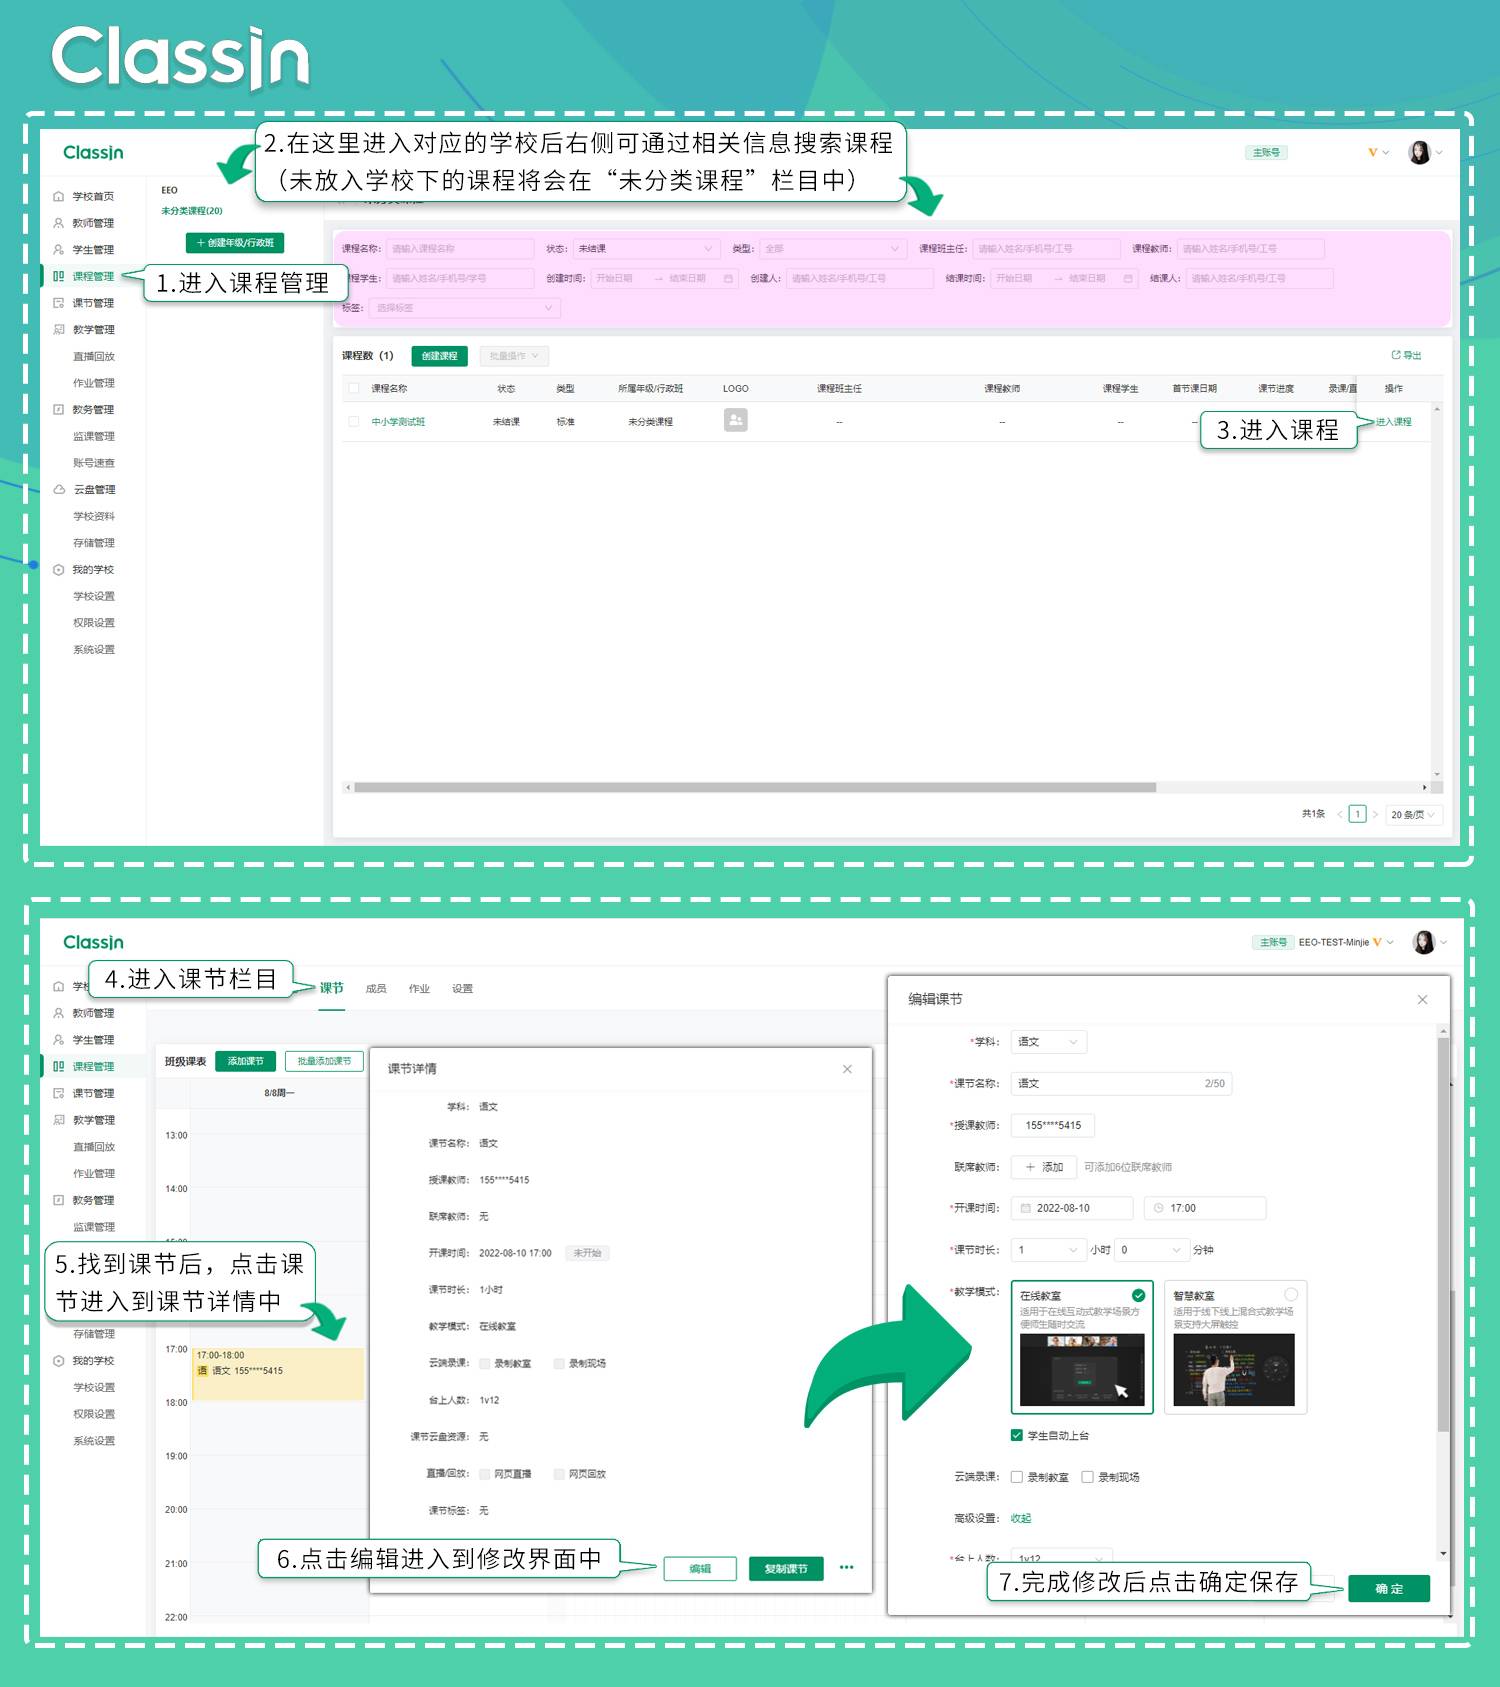The image size is (1500, 1687).
Task: Click 我的学校 icon in lower screenshot sidebar
Action: coord(59,1361)
